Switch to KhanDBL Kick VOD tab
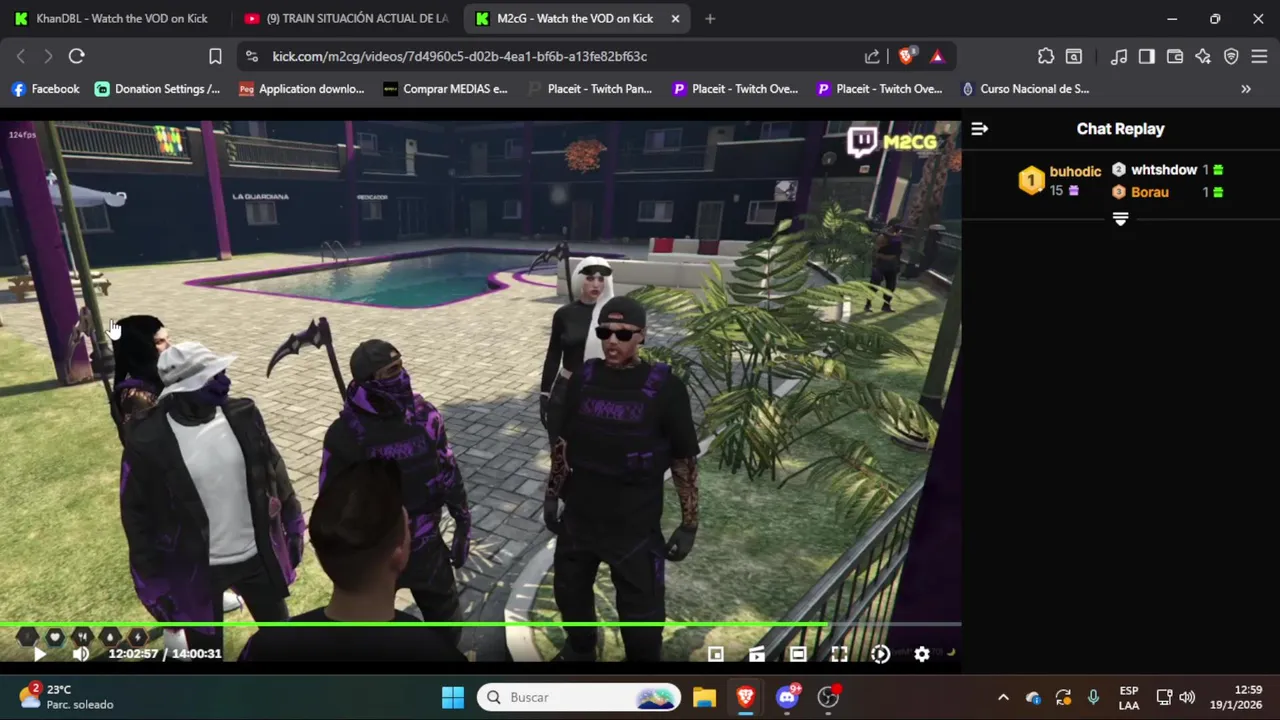The height and width of the screenshot is (720, 1280). [x=110, y=18]
